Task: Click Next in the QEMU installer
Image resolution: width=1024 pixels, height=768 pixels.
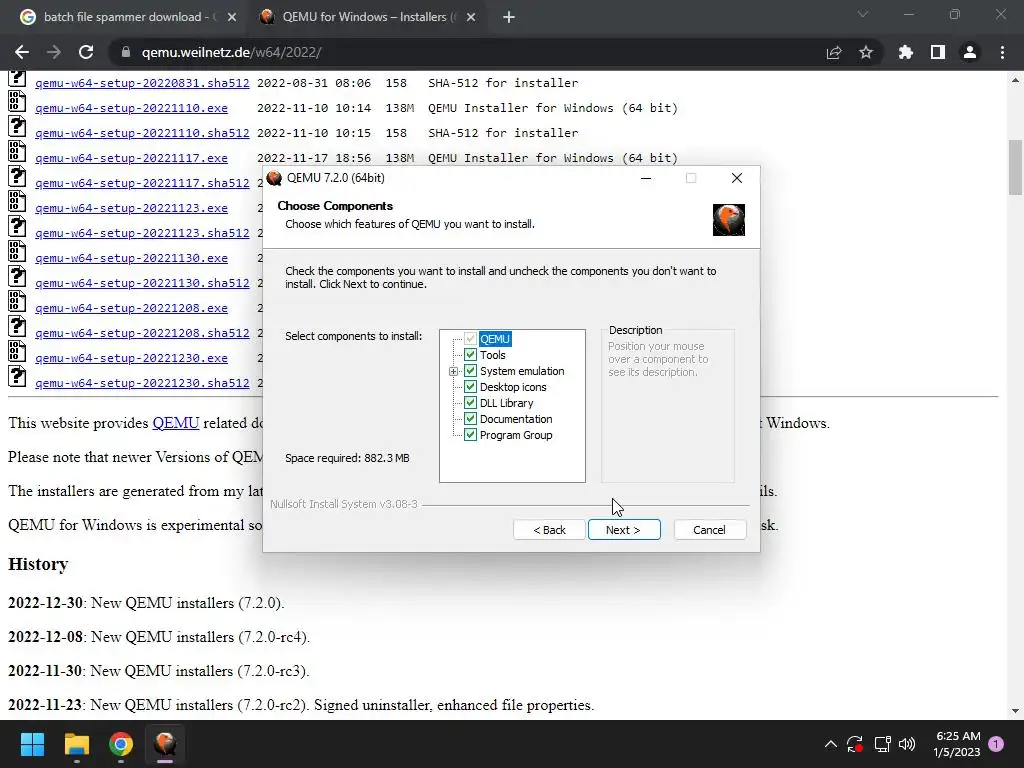Action: pyautogui.click(x=624, y=530)
